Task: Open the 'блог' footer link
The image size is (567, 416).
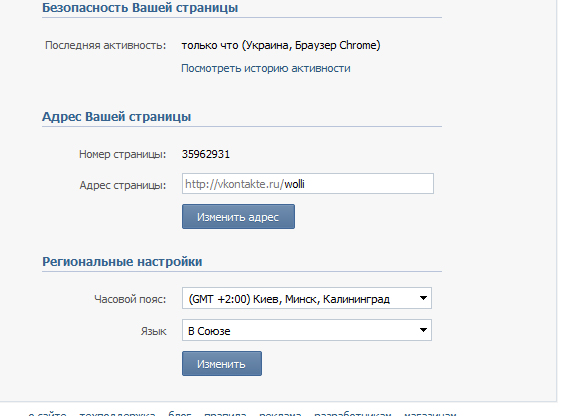Action: click(x=180, y=413)
